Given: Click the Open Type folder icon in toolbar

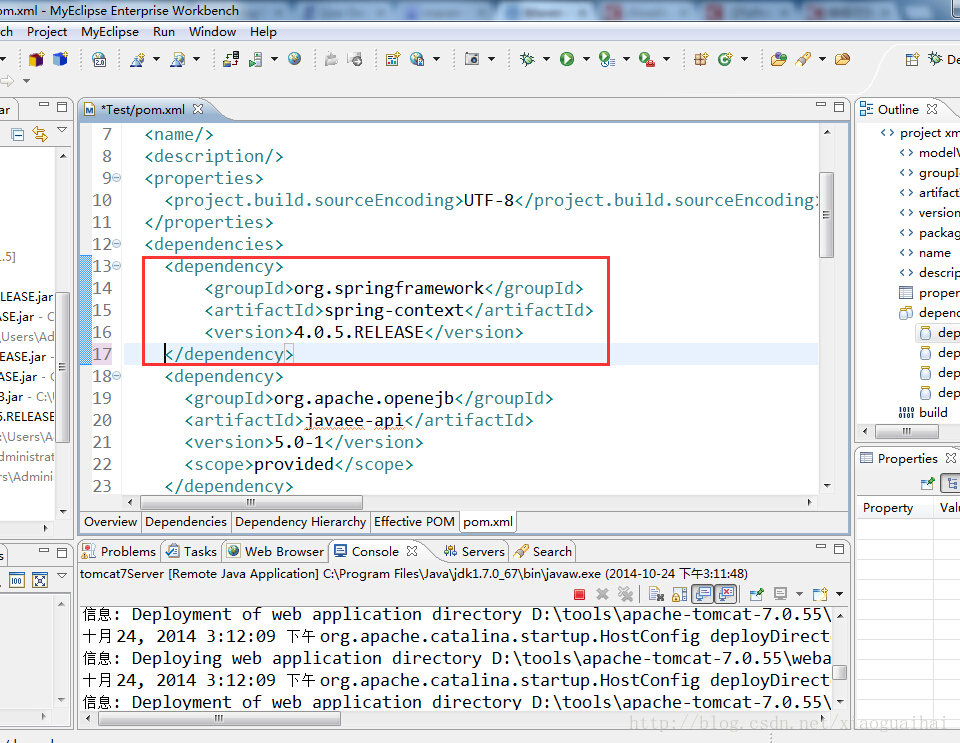Looking at the screenshot, I should (x=778, y=59).
